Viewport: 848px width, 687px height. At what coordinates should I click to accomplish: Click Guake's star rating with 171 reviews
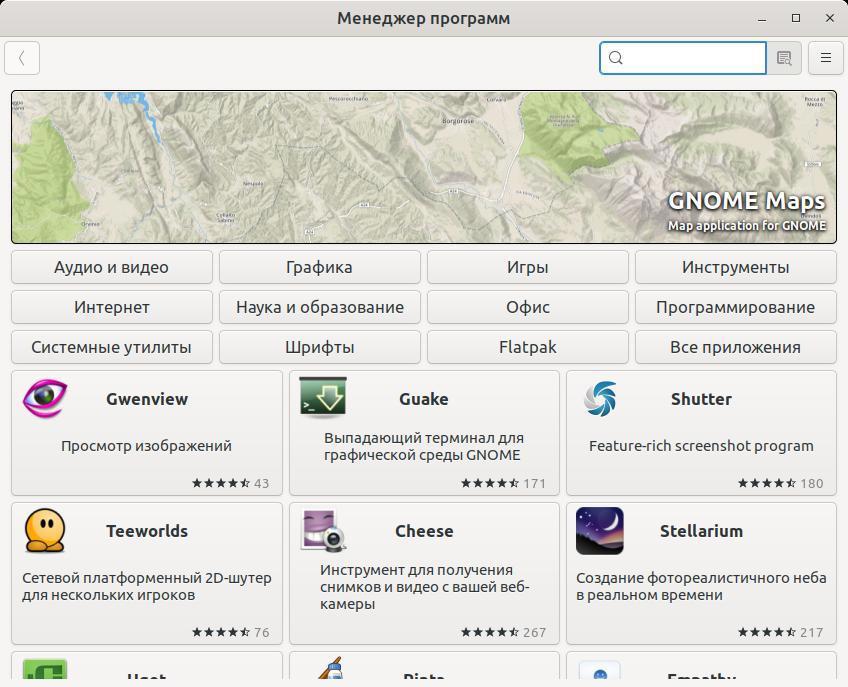pos(504,483)
